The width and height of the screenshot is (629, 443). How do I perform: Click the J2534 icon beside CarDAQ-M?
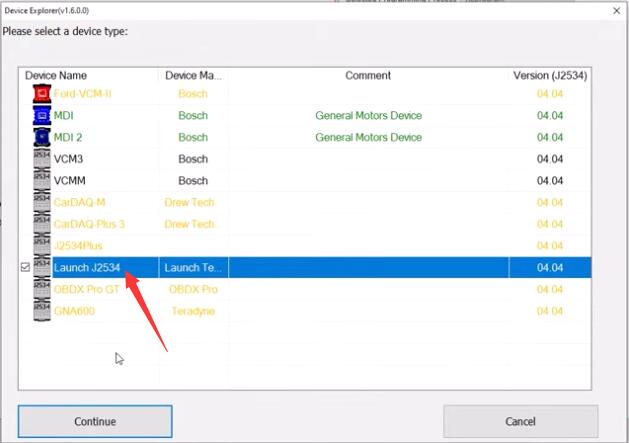click(x=42, y=202)
